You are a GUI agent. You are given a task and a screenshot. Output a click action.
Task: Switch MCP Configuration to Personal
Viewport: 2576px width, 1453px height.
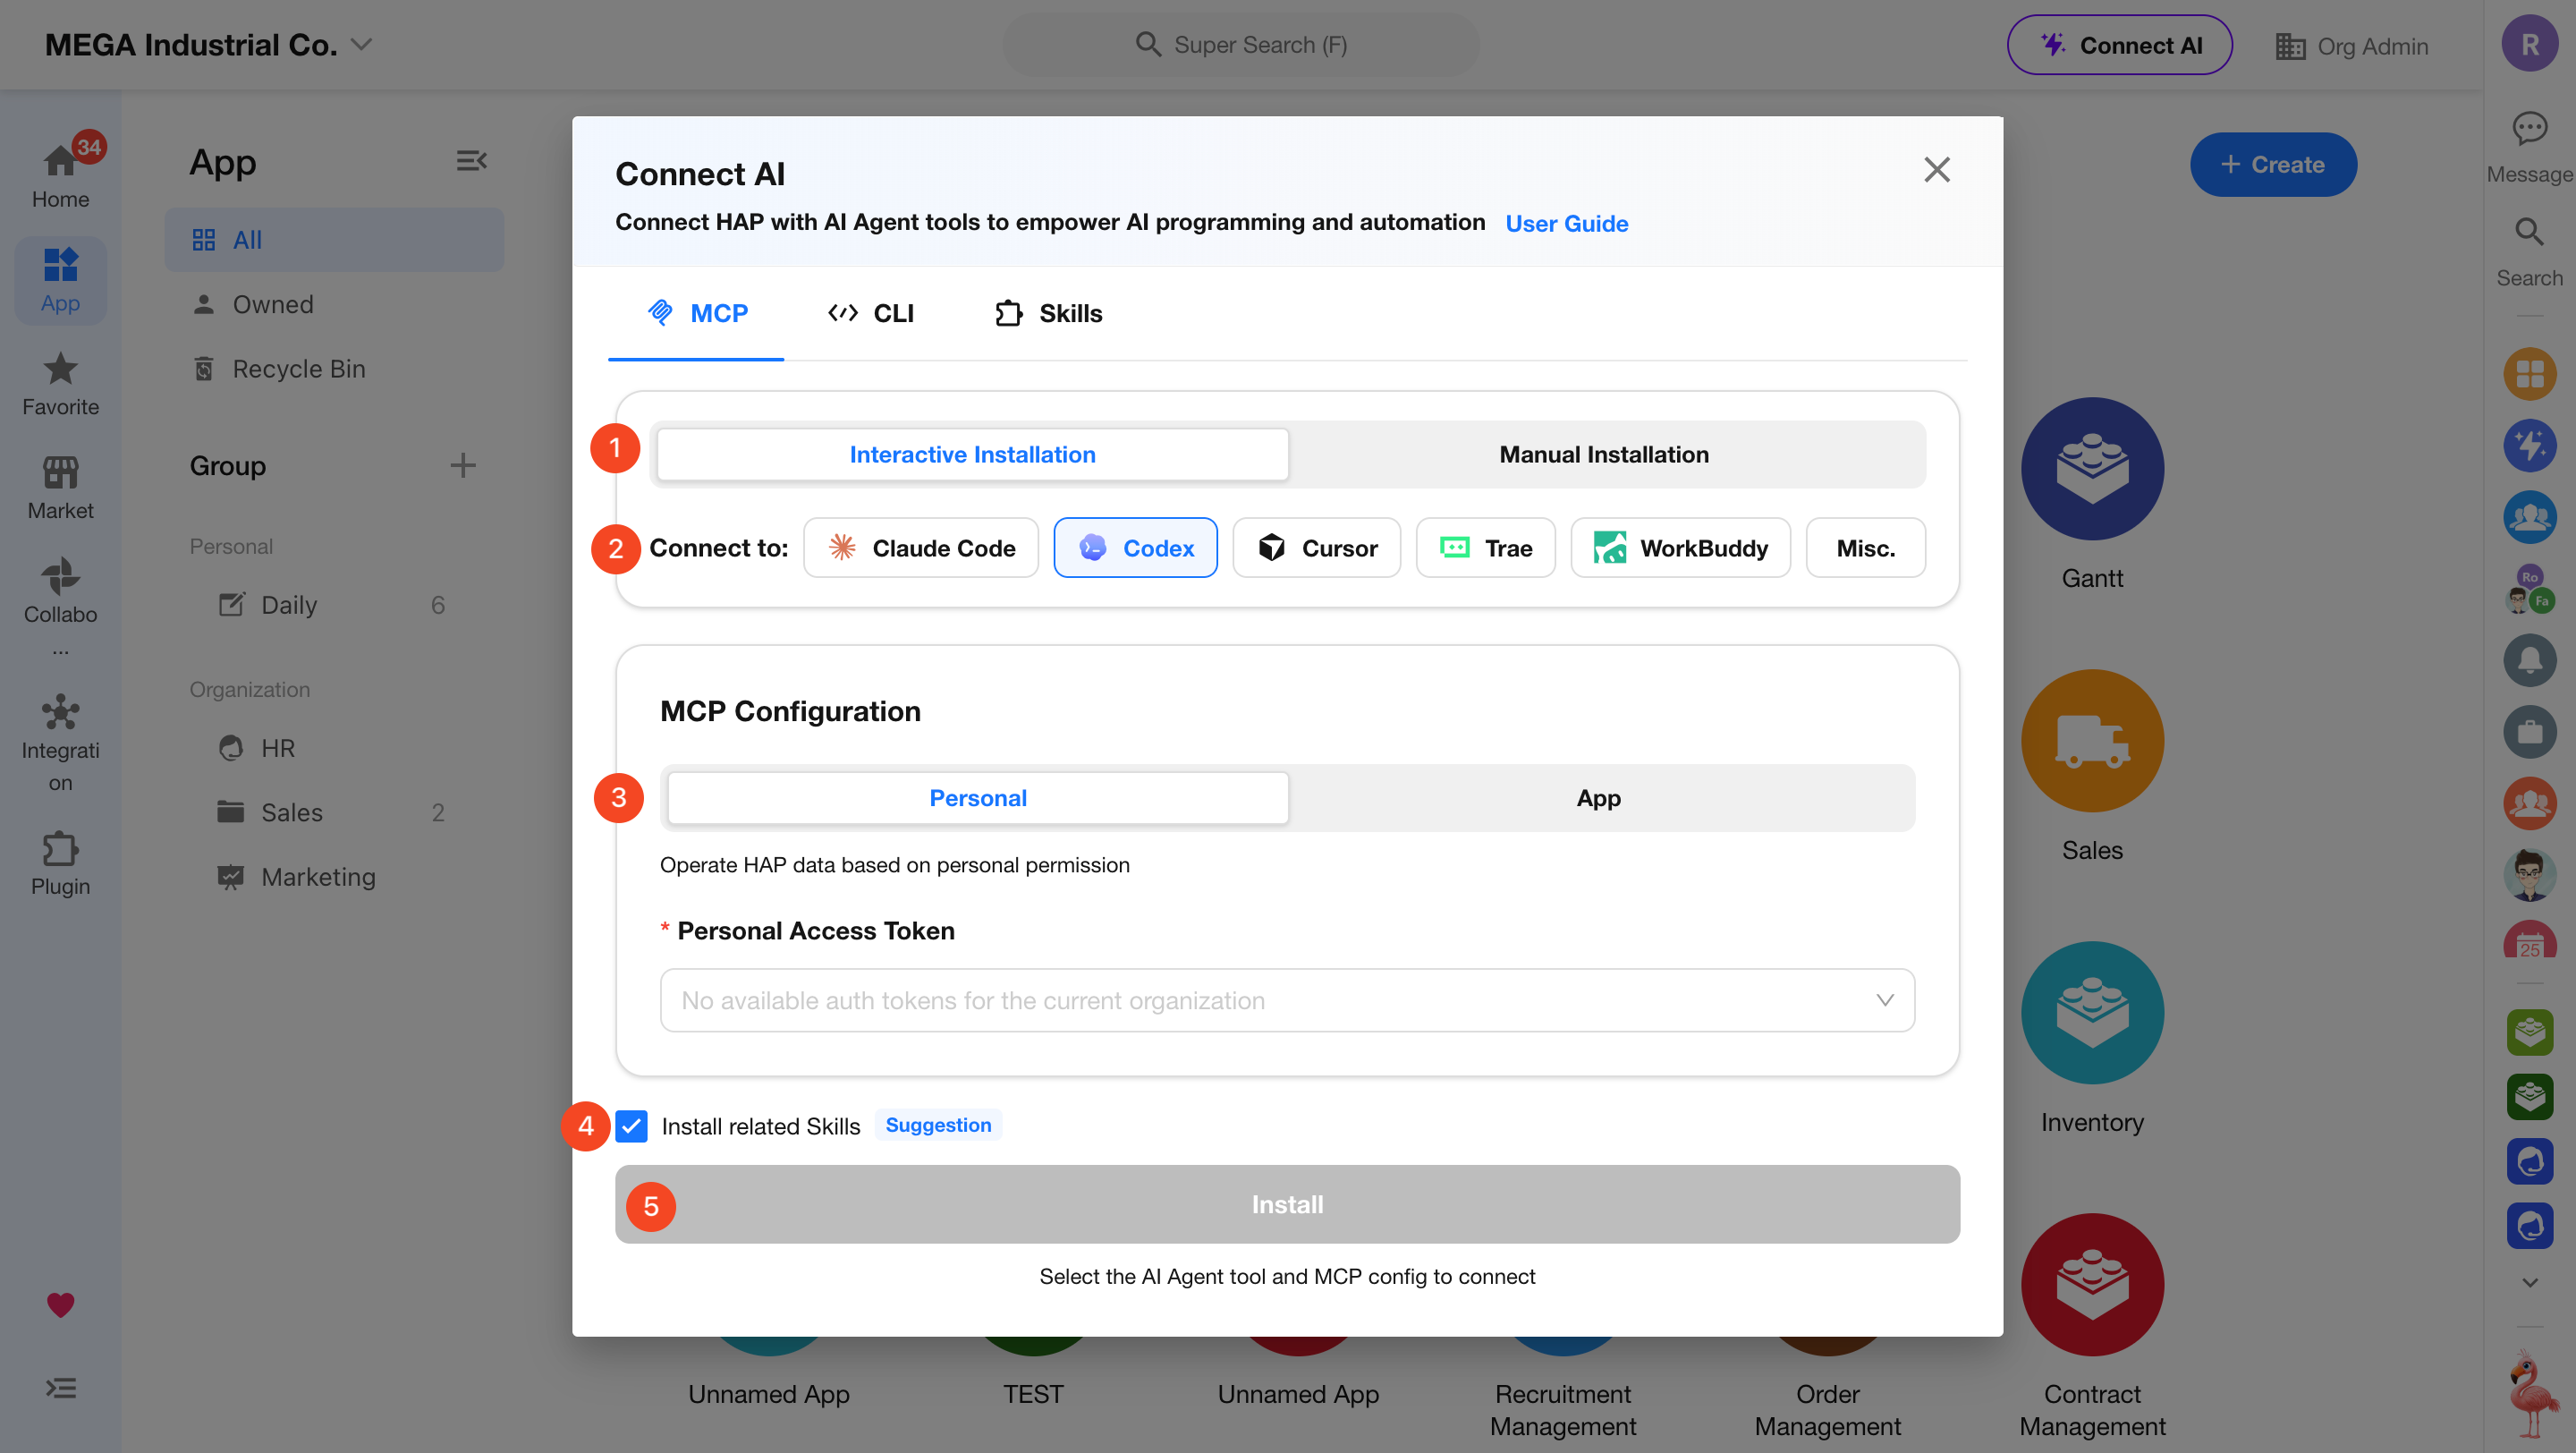tap(977, 798)
